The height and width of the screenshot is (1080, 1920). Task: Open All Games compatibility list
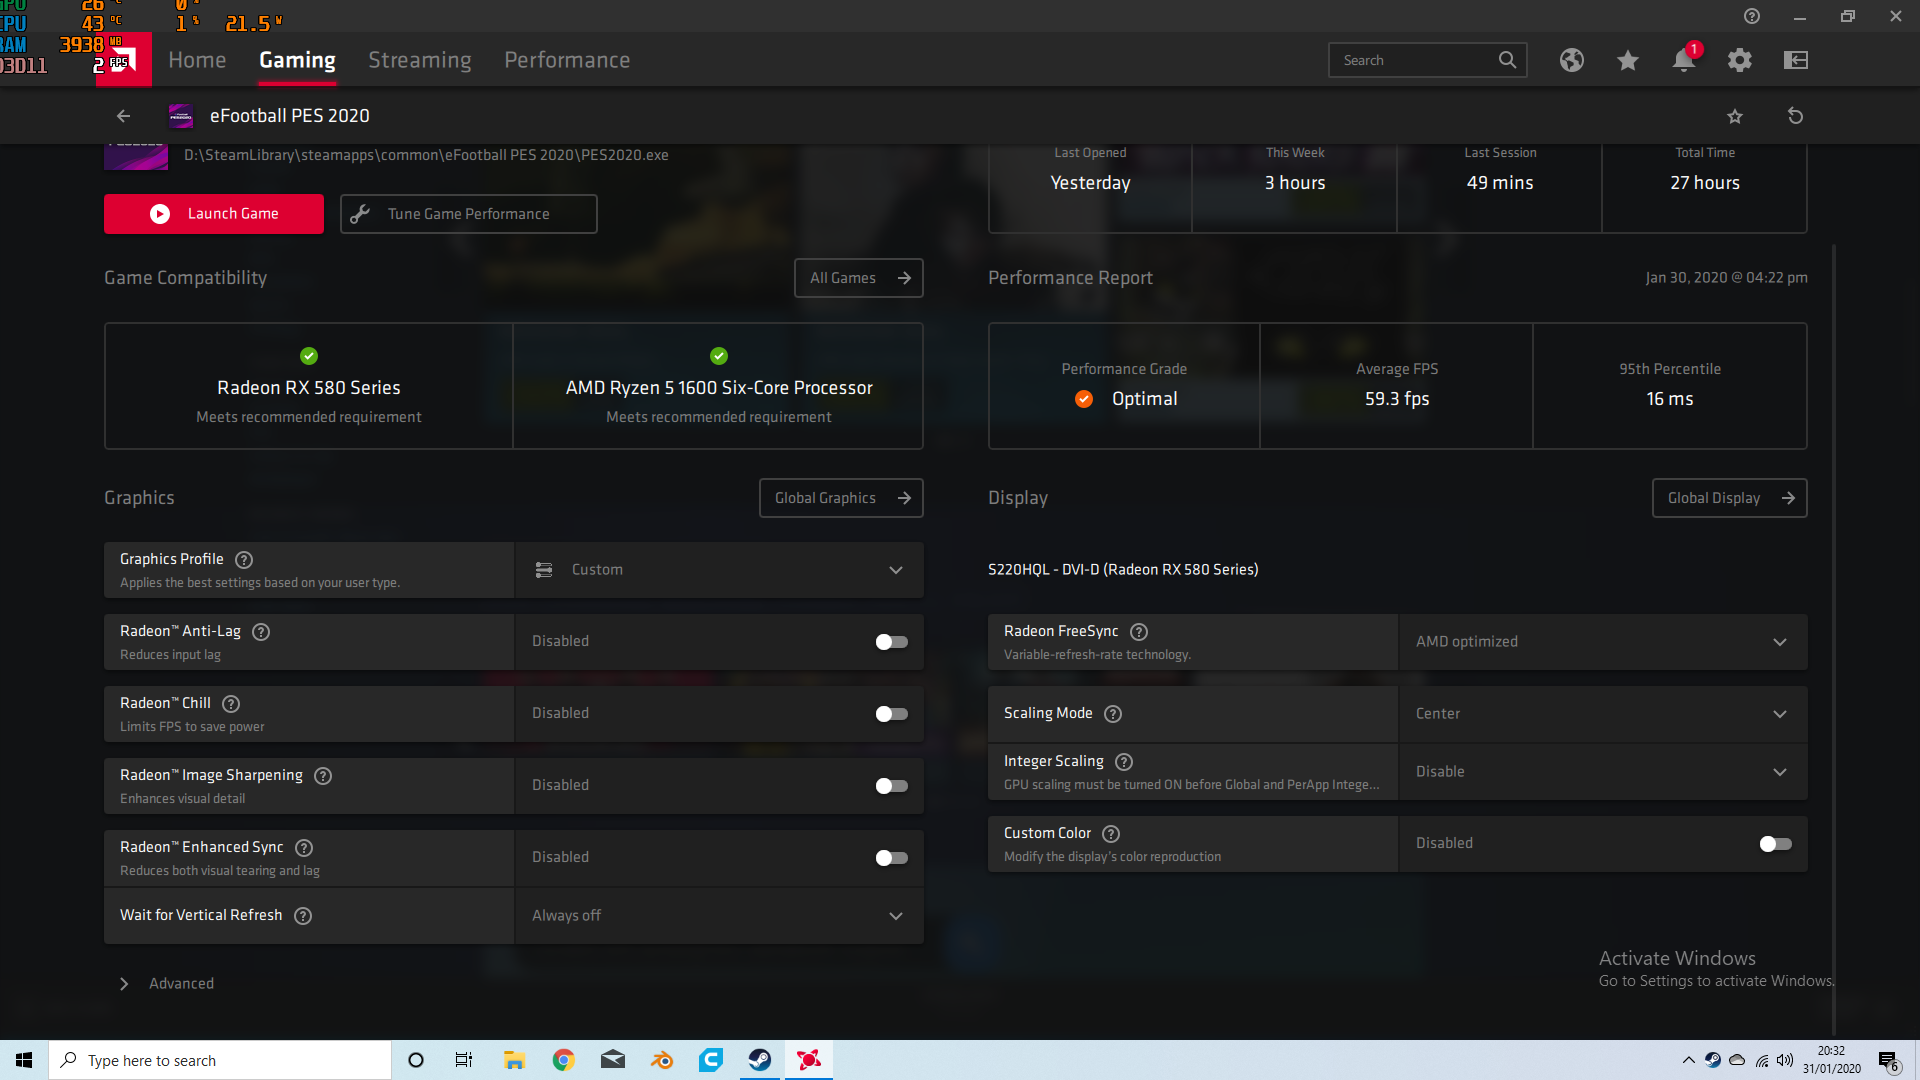(x=859, y=278)
